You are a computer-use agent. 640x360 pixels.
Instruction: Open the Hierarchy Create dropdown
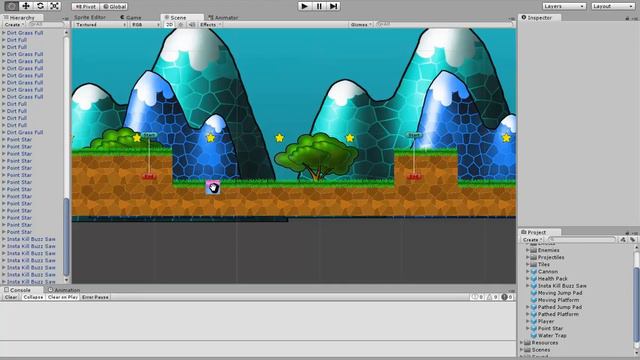pos(13,24)
